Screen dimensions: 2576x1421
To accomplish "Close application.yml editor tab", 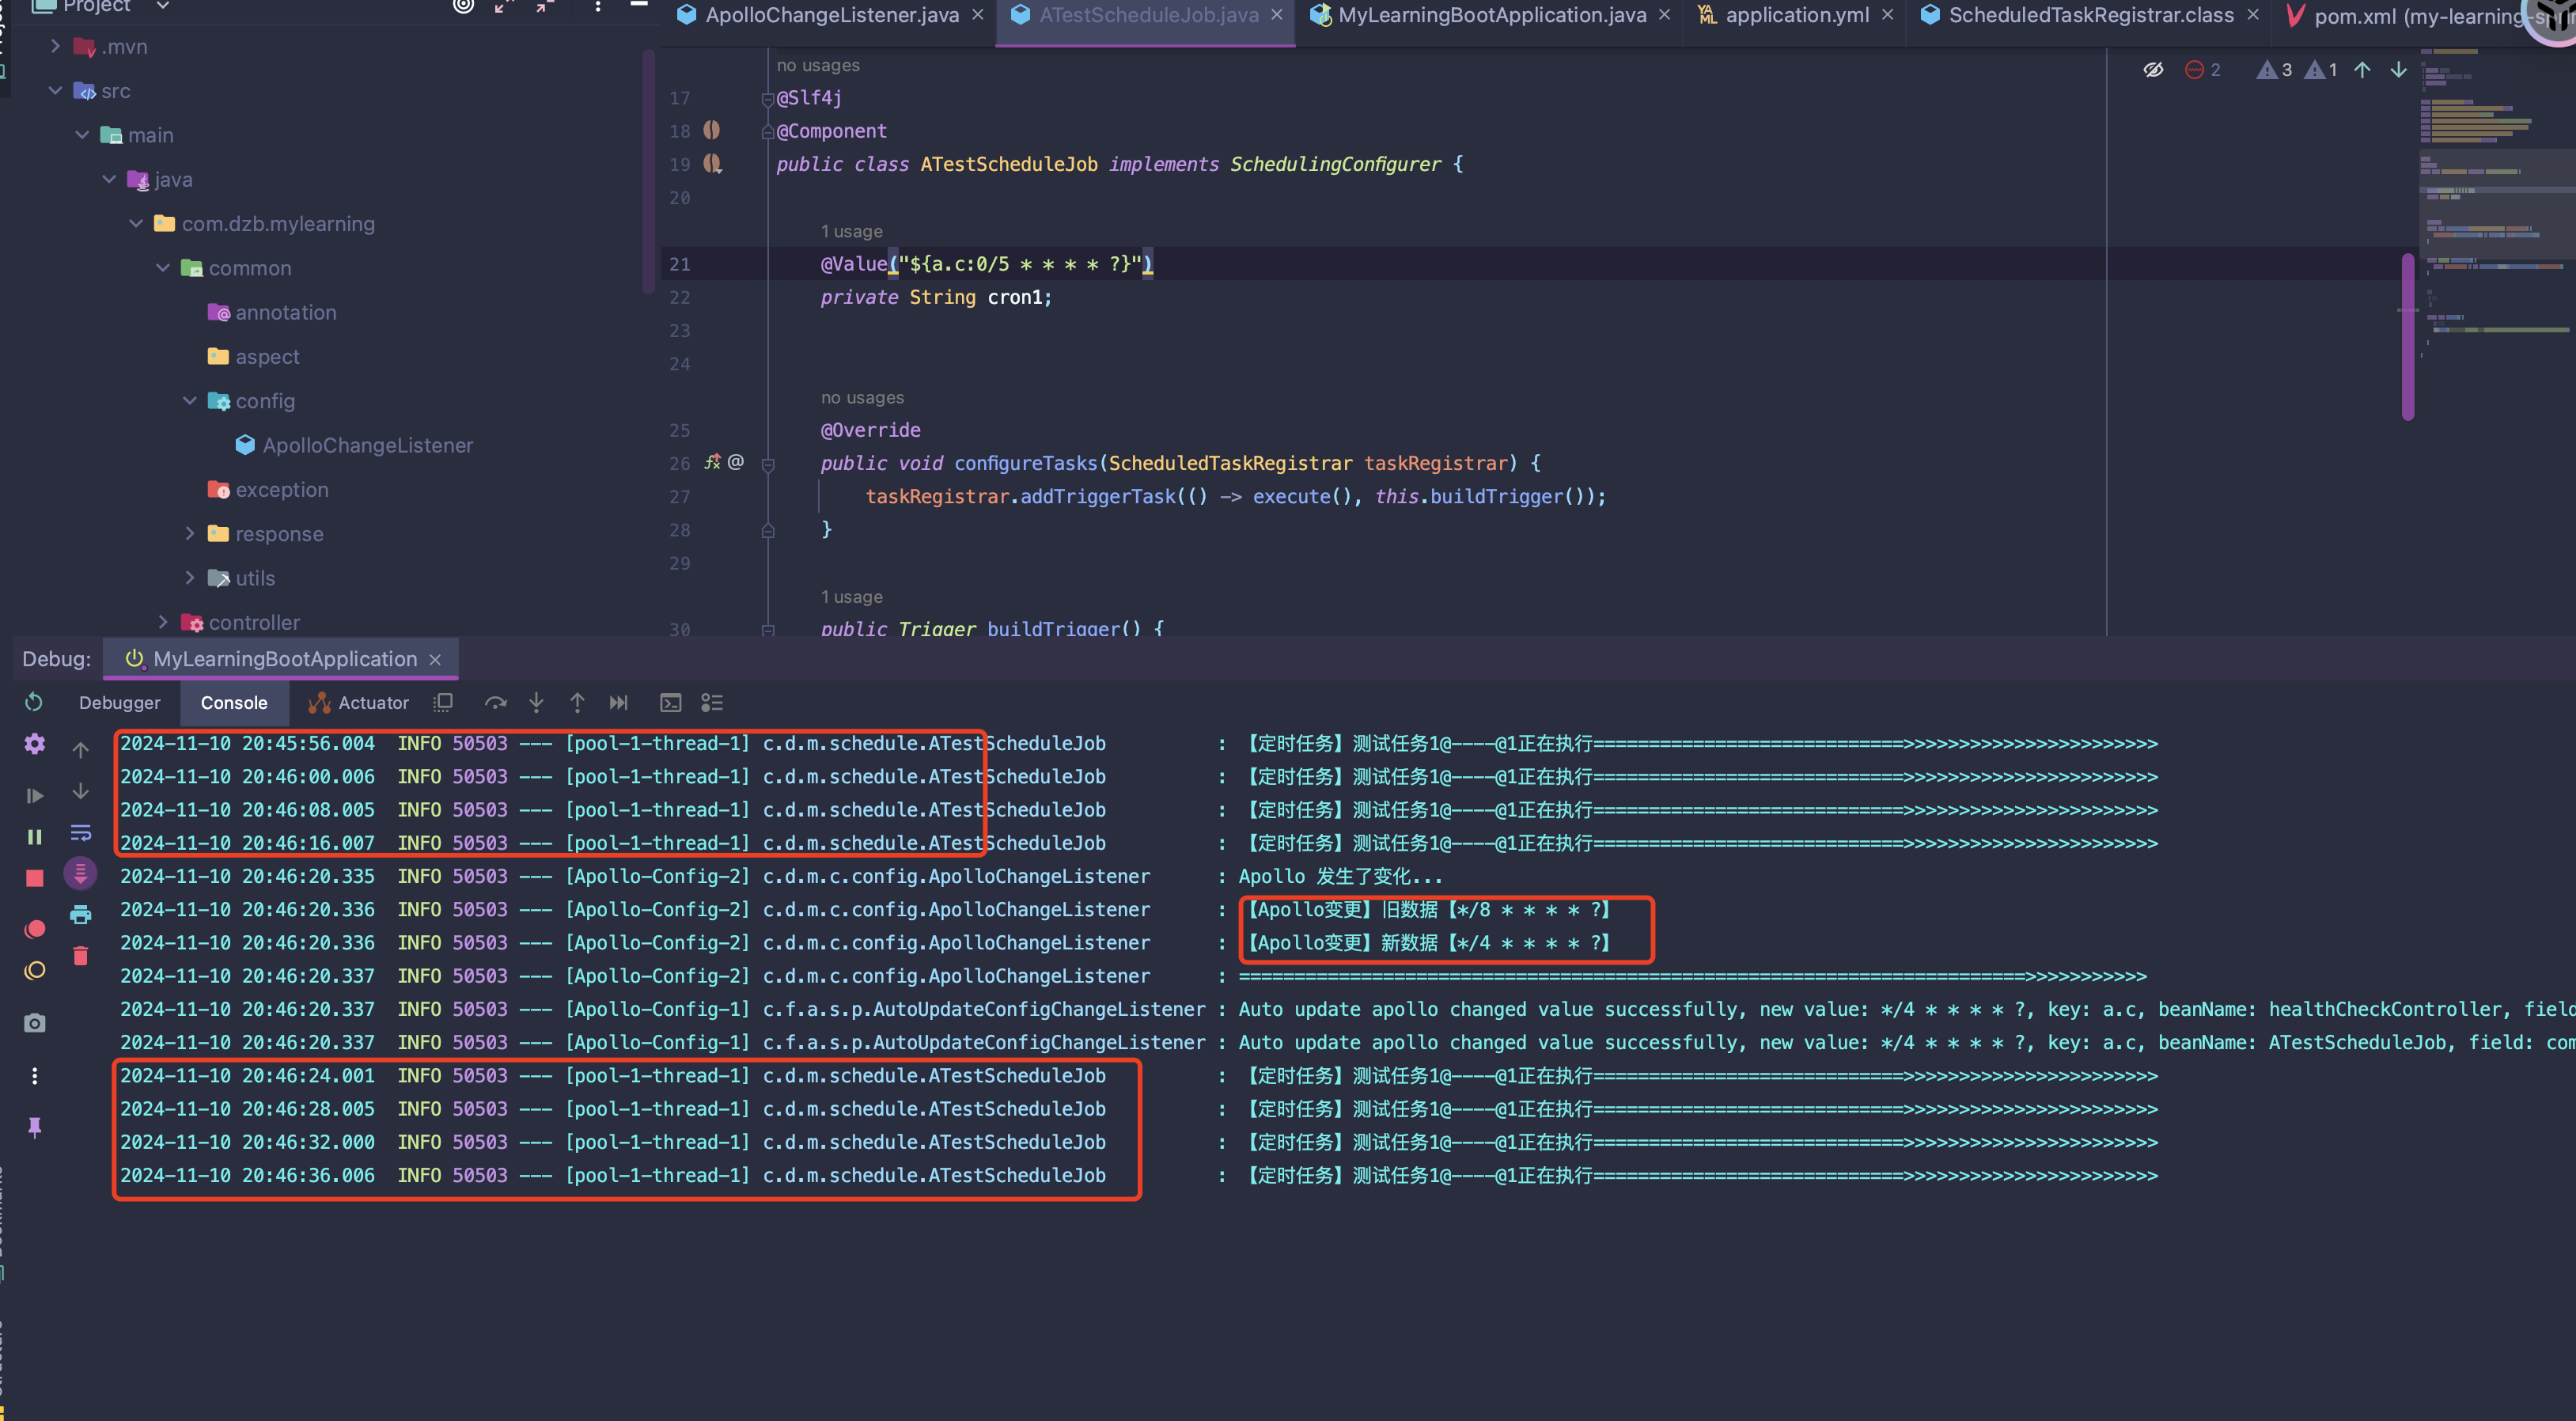I will point(1888,15).
